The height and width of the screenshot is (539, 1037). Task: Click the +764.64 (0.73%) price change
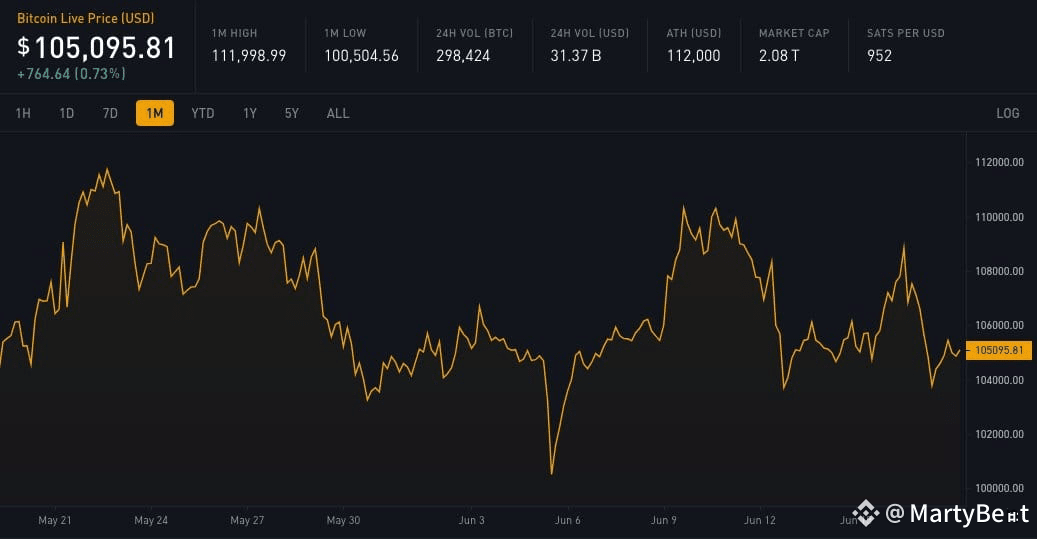pyautogui.click(x=71, y=73)
